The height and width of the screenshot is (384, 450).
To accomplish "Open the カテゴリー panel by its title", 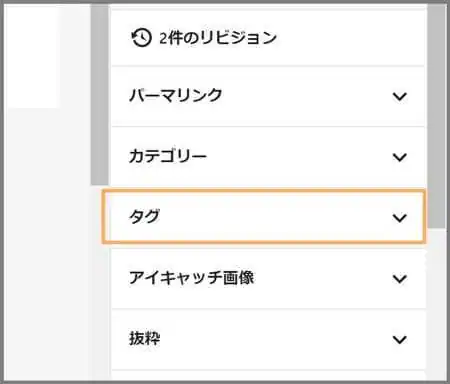I will [x=168, y=156].
